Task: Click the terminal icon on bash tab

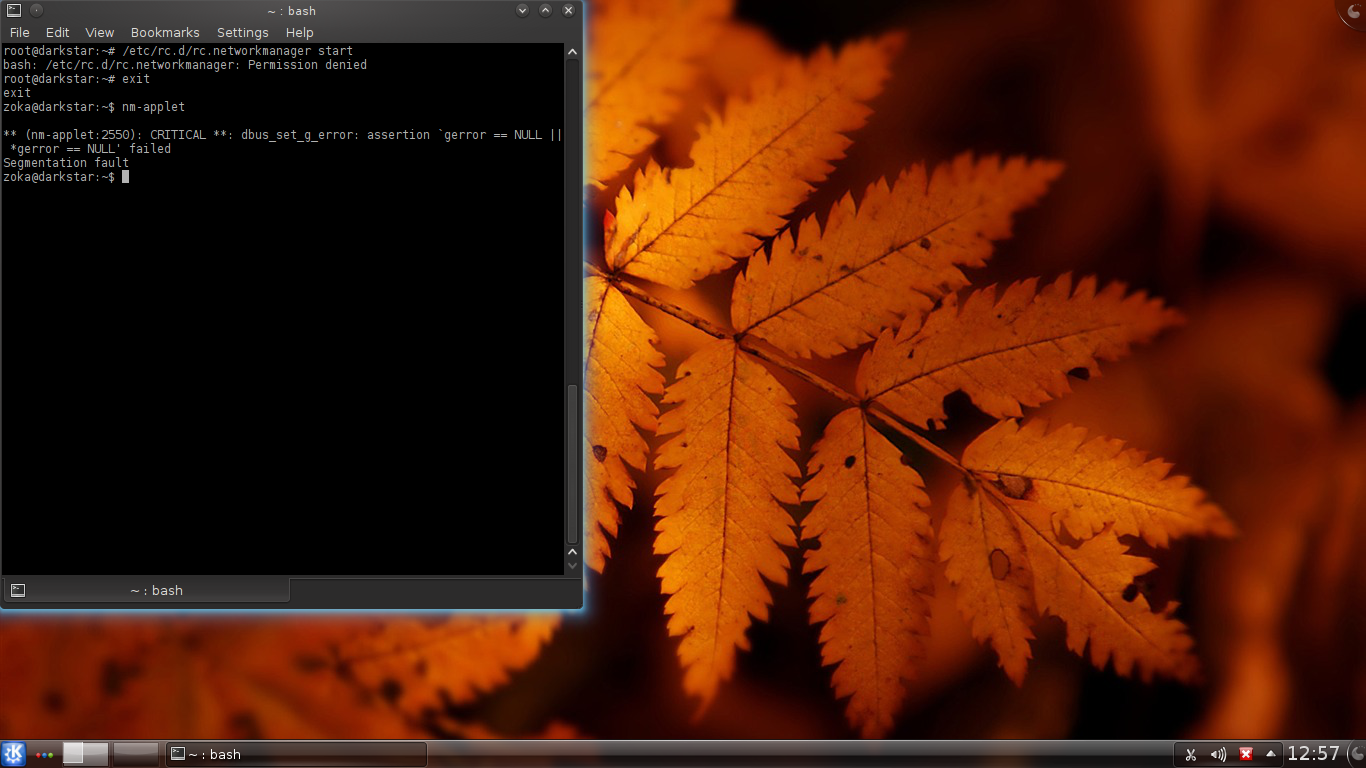Action: coord(18,591)
